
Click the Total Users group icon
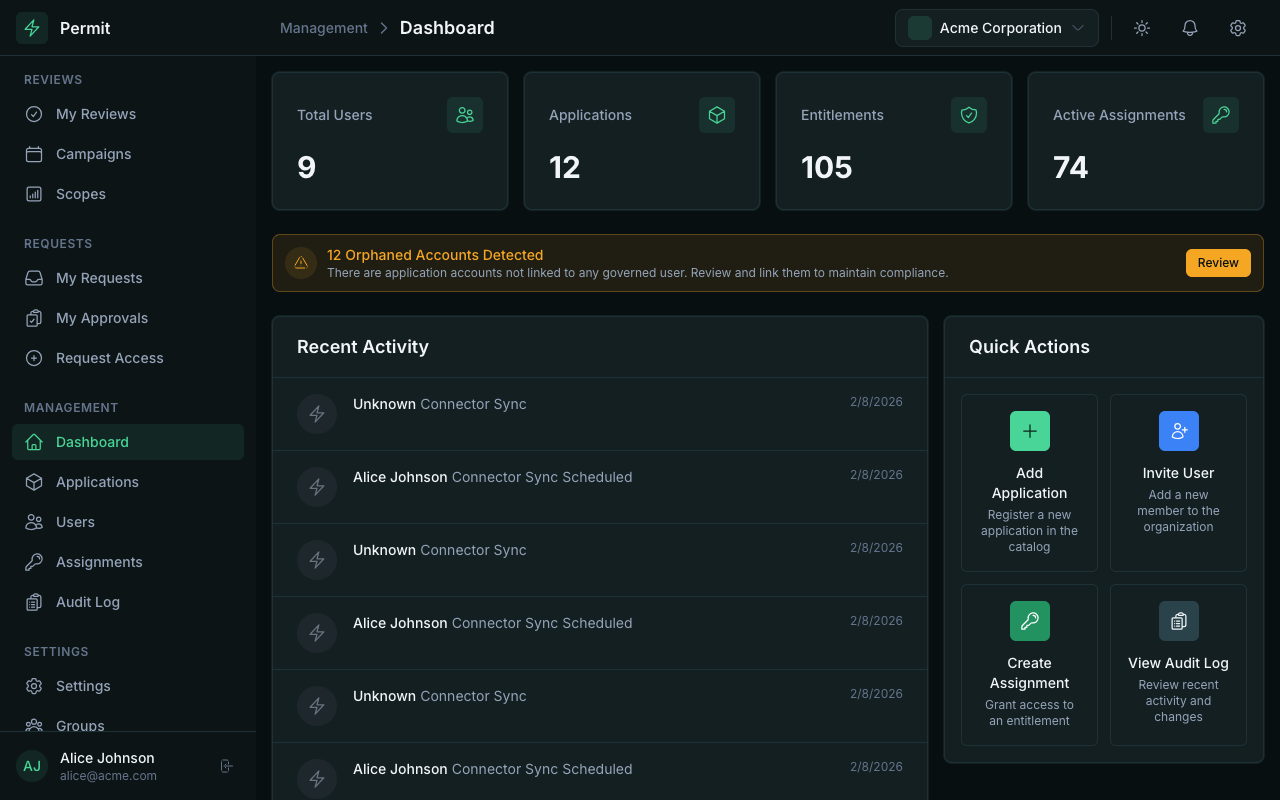464,115
